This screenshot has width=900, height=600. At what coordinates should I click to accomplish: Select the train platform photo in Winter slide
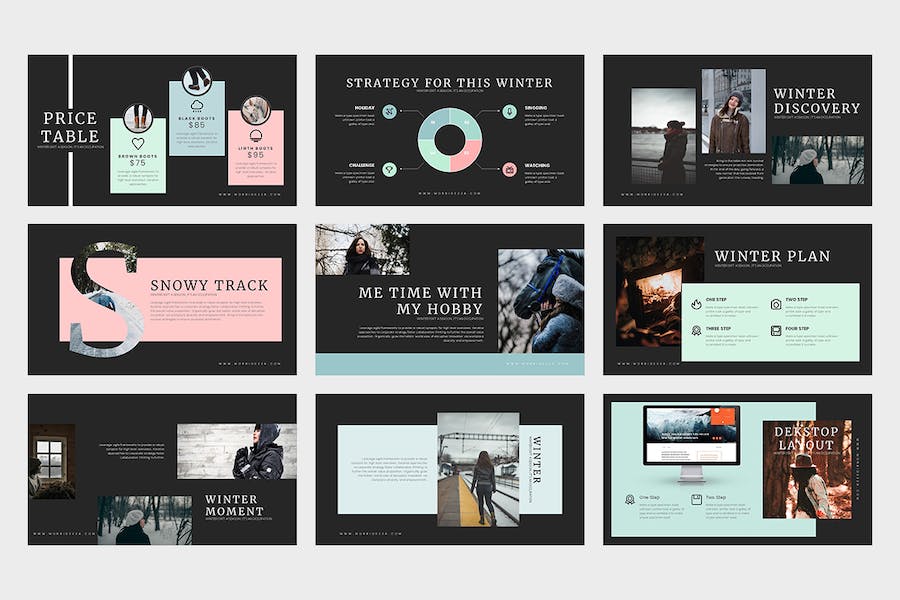coord(478,469)
